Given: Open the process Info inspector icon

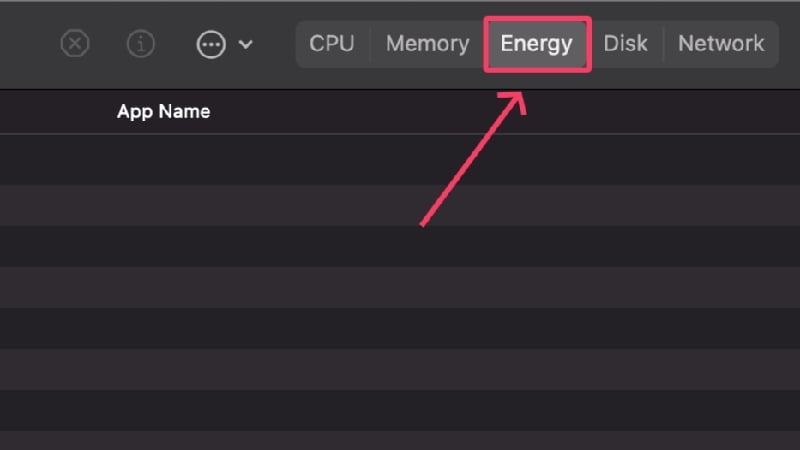Looking at the screenshot, I should click(141, 44).
